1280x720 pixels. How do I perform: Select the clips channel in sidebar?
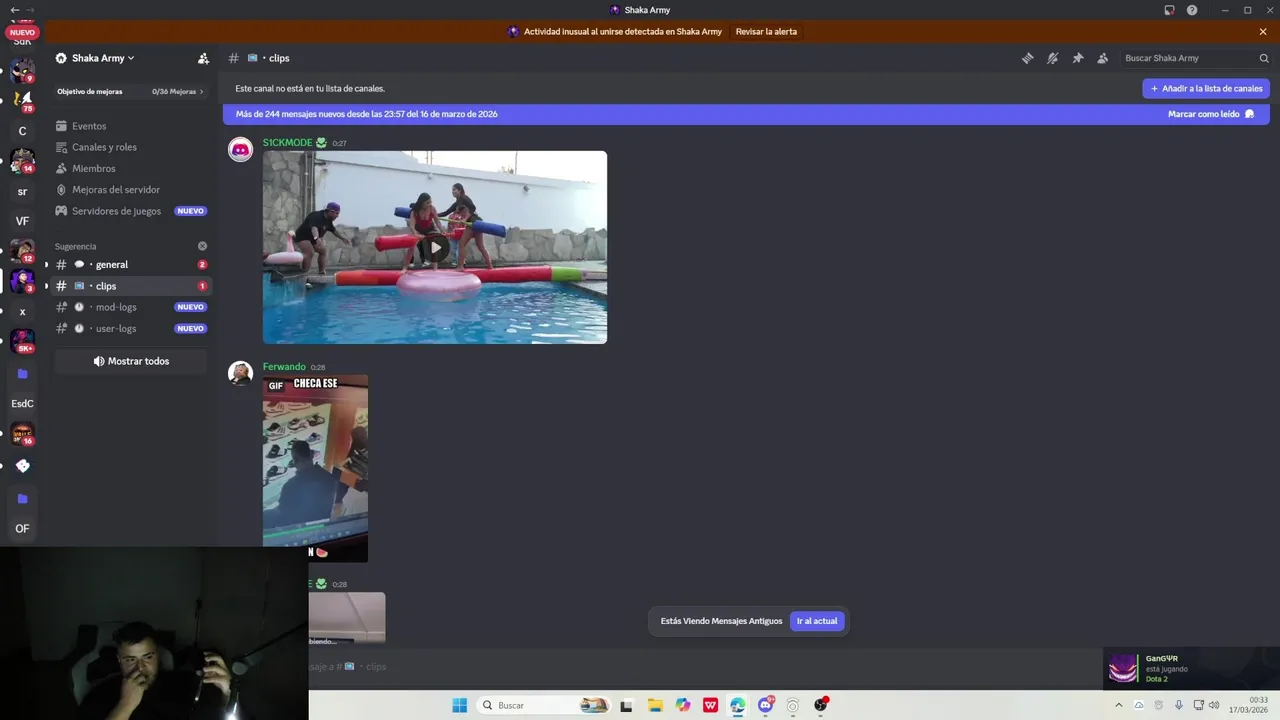(x=131, y=286)
